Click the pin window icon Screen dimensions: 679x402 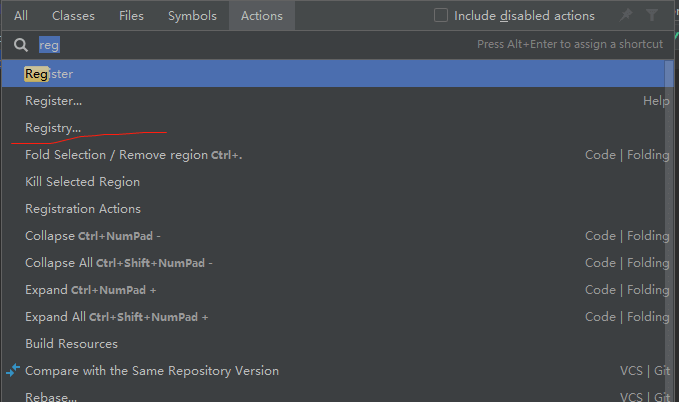(626, 15)
